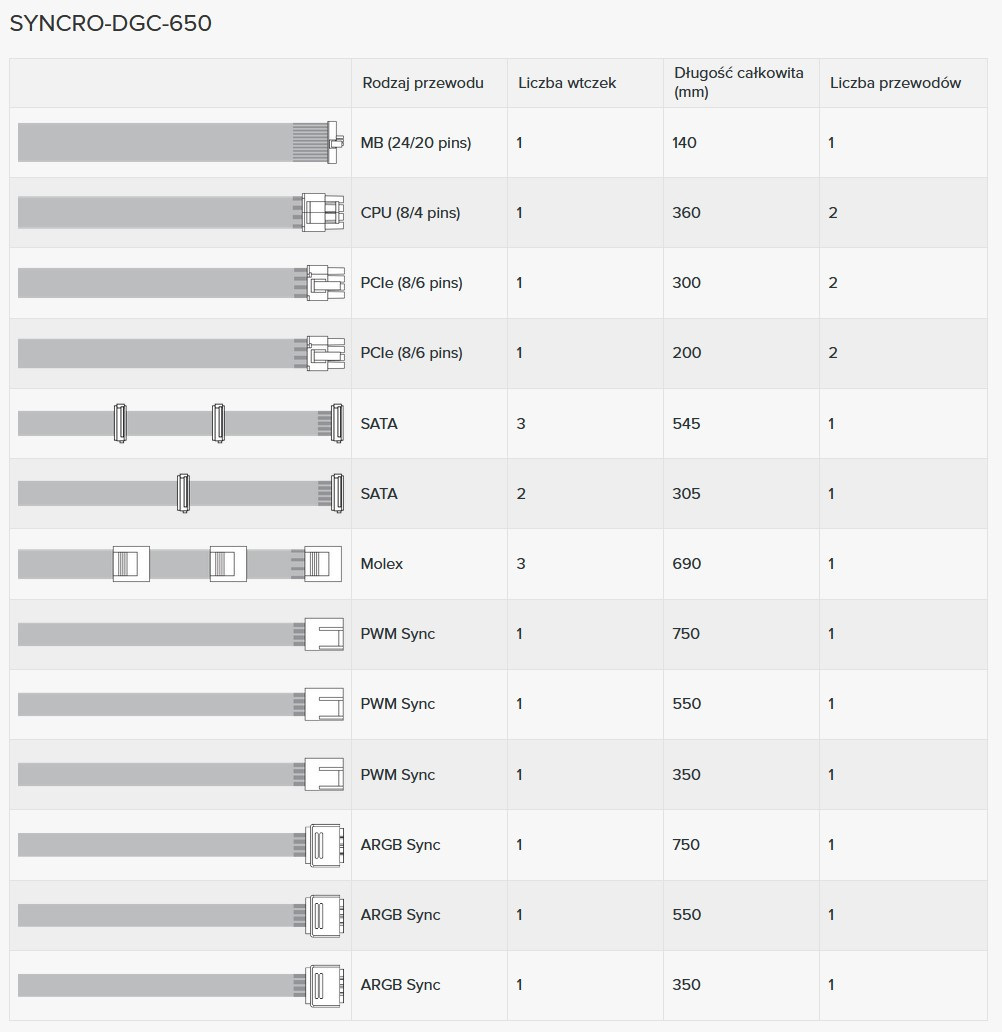This screenshot has width=1002, height=1032.
Task: Click the 350 mm PWM Sync cable illustration
Action: pyautogui.click(x=180, y=775)
